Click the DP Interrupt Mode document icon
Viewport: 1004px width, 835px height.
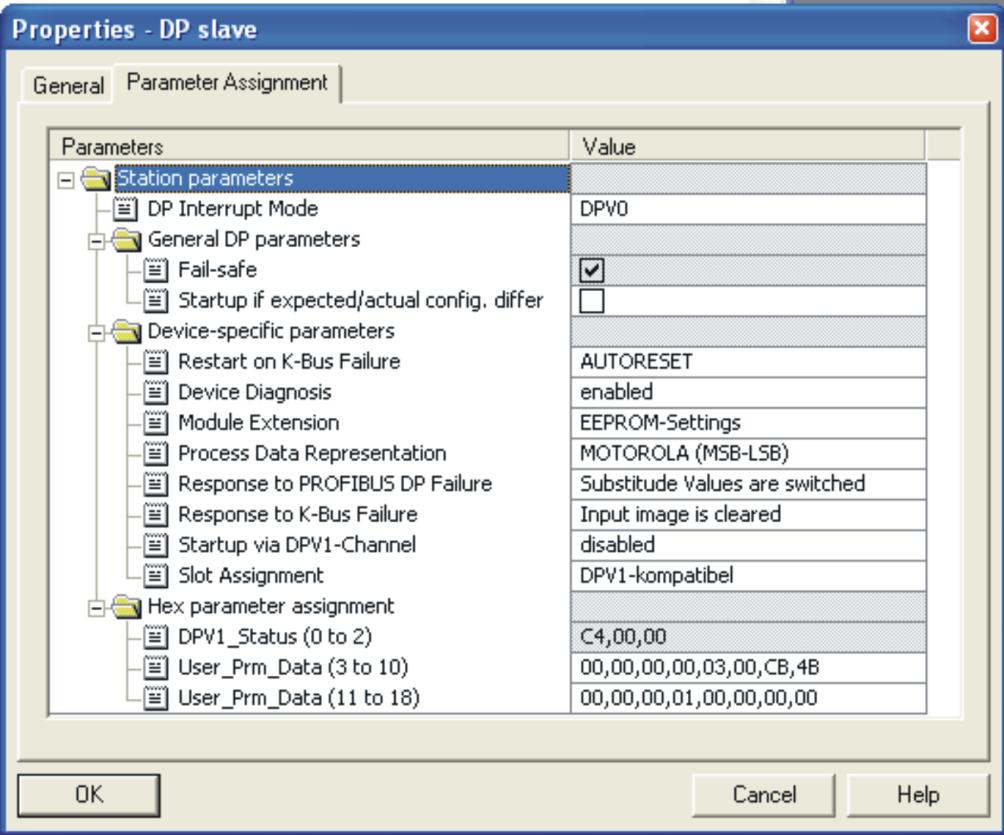tap(124, 209)
